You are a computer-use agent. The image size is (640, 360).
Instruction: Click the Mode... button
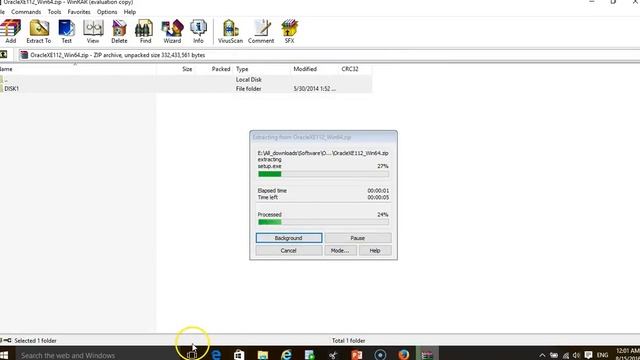(x=340, y=251)
